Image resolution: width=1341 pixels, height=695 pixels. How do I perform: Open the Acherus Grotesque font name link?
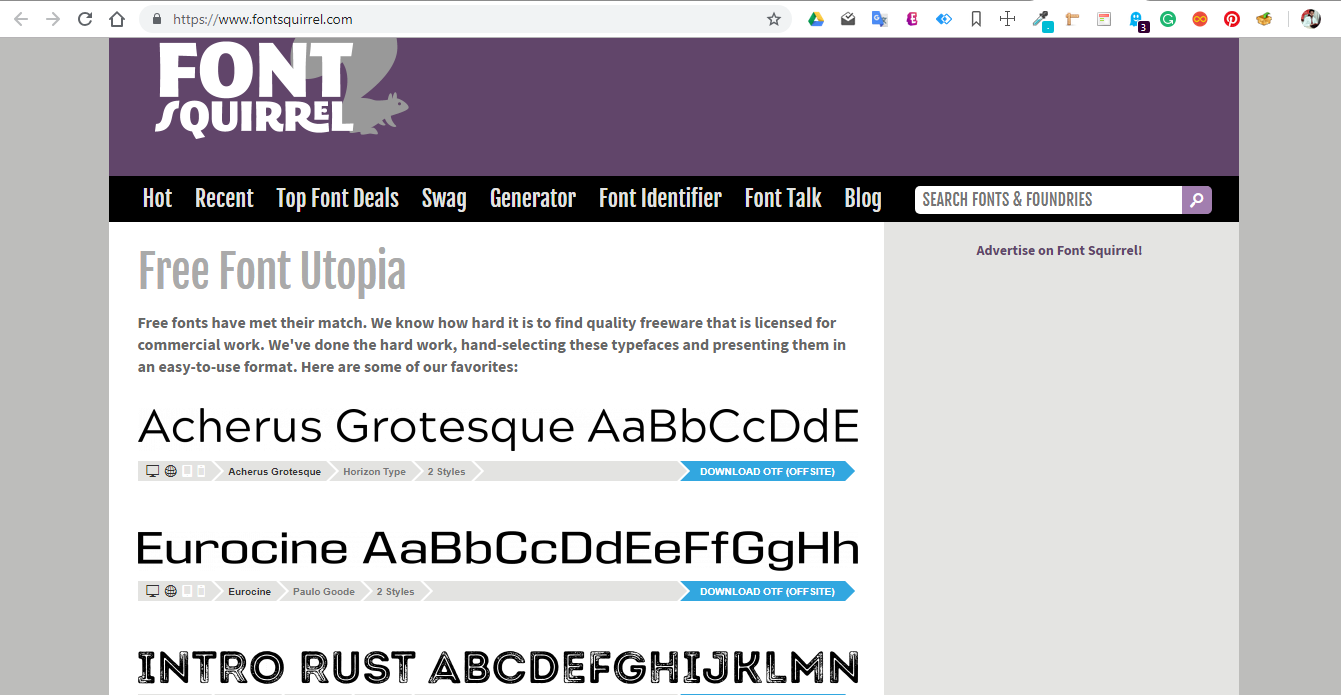[274, 471]
